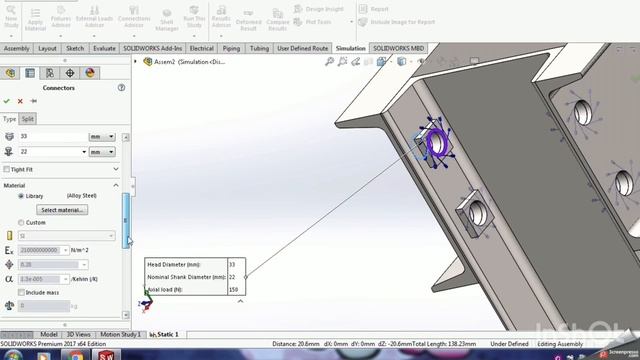This screenshot has height=360, width=640.
Task: Expand Tight Fit section chevron
Action: point(116,169)
